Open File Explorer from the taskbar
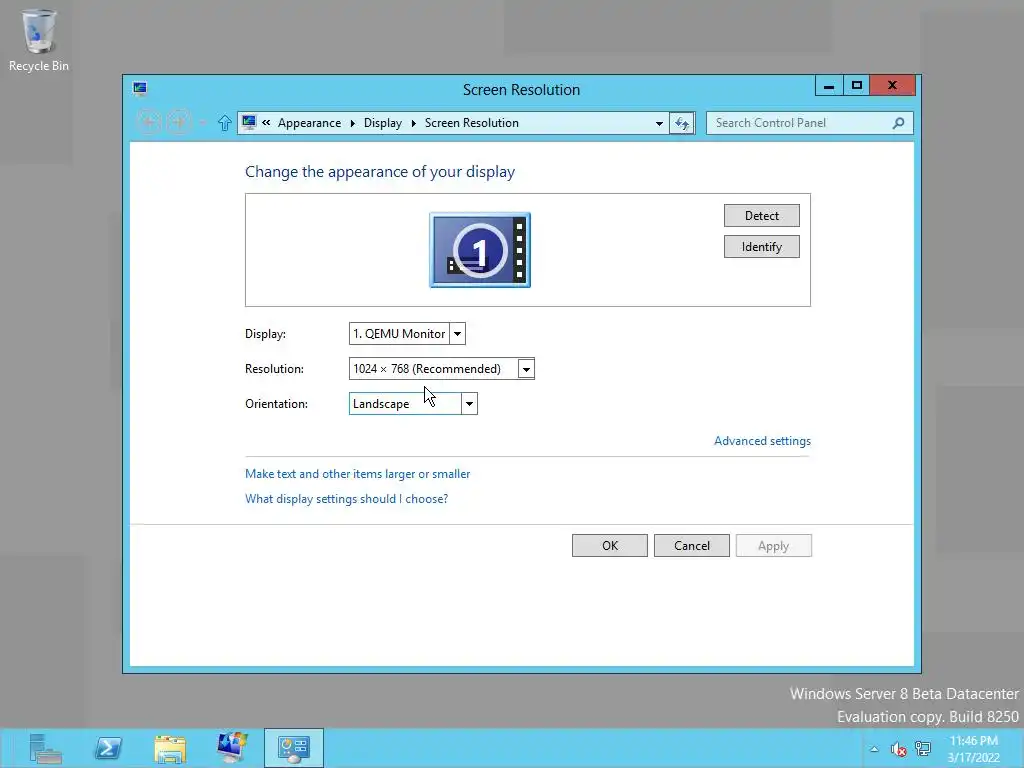The width and height of the screenshot is (1024, 768). click(170, 748)
